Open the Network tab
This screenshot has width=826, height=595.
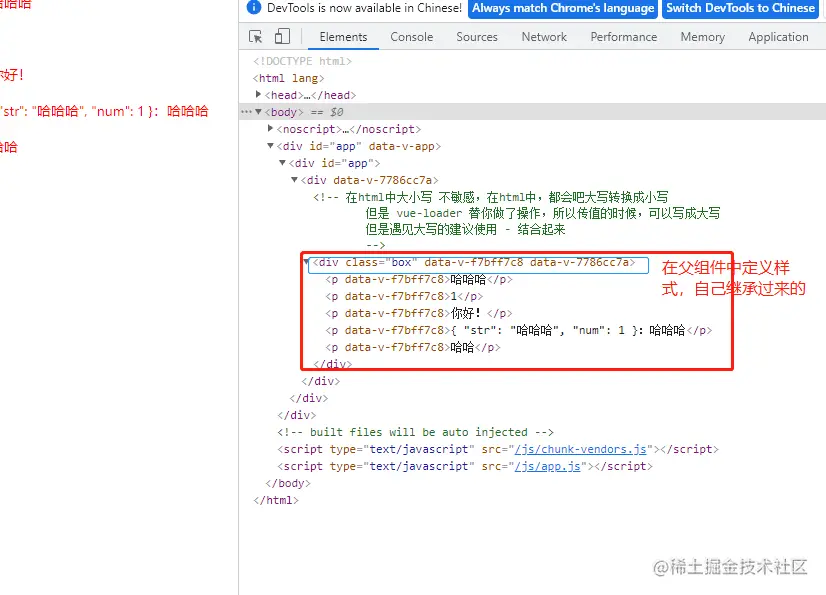tap(543, 36)
